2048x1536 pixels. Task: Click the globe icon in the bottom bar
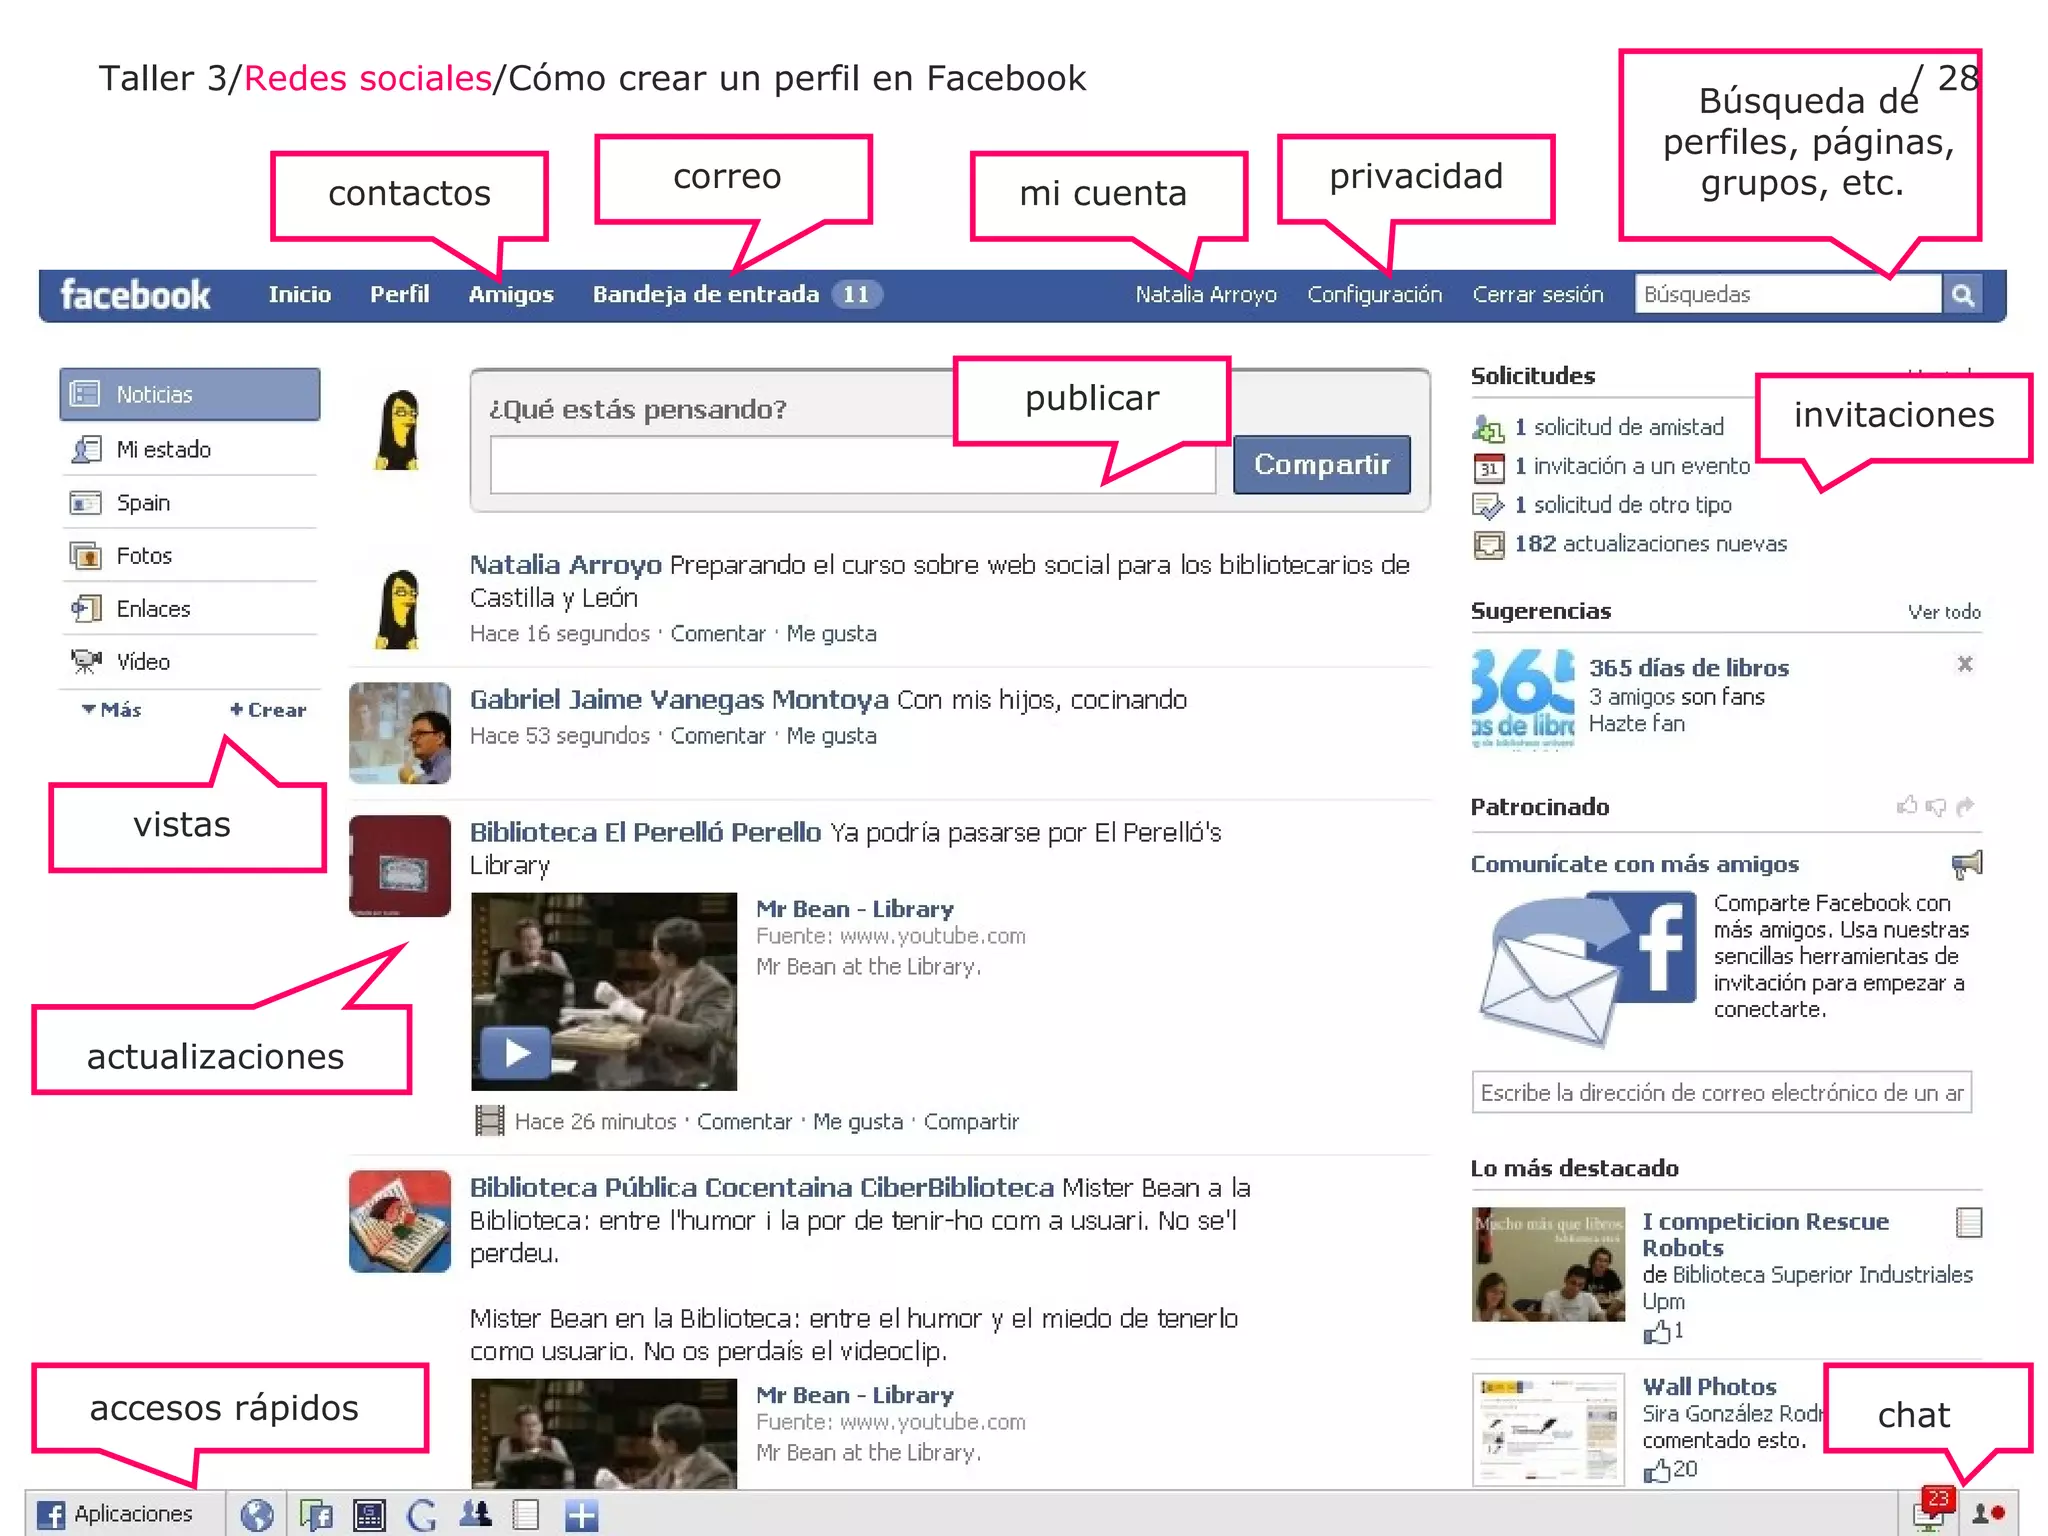pyautogui.click(x=256, y=1515)
